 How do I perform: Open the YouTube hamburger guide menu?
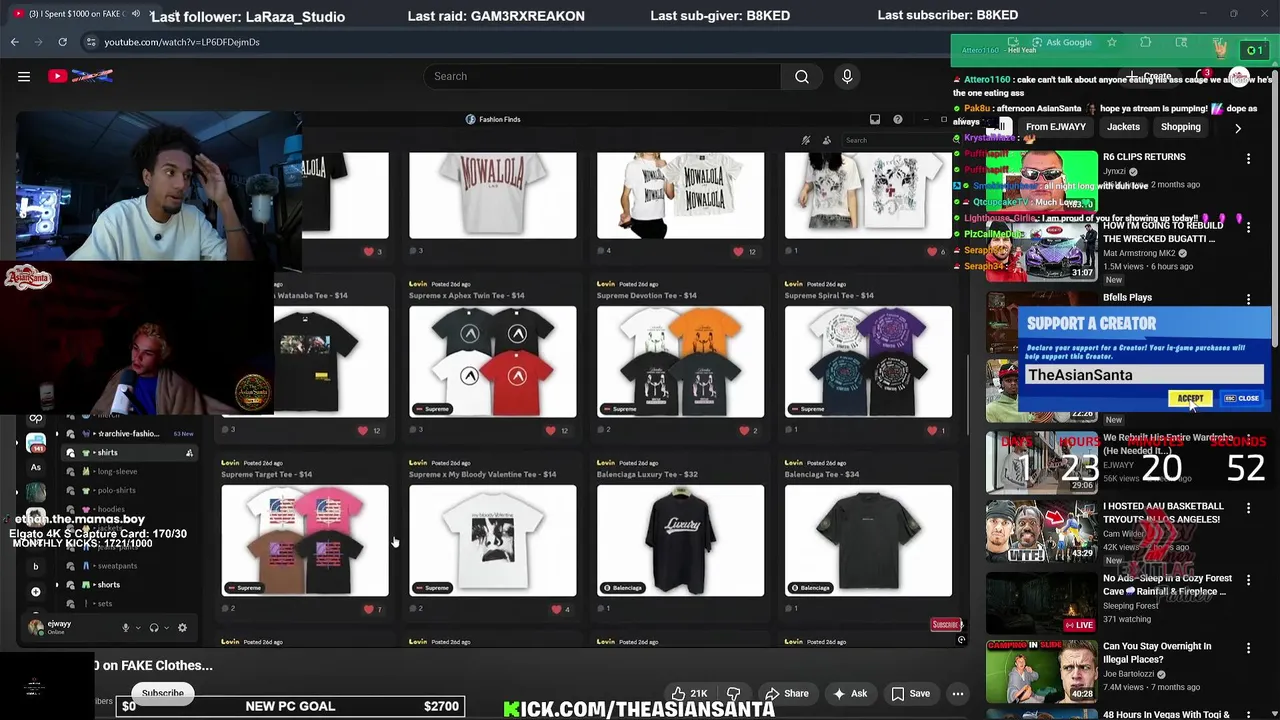24,76
